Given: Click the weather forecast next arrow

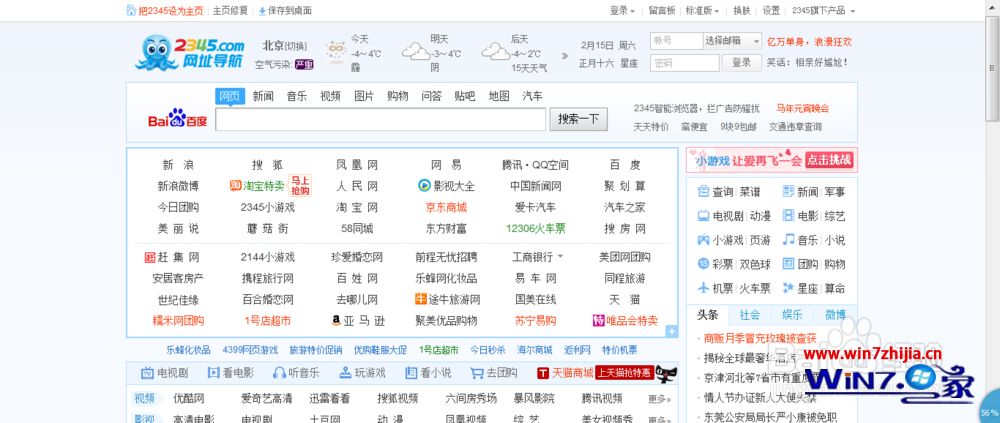Looking at the screenshot, I should (x=564, y=56).
